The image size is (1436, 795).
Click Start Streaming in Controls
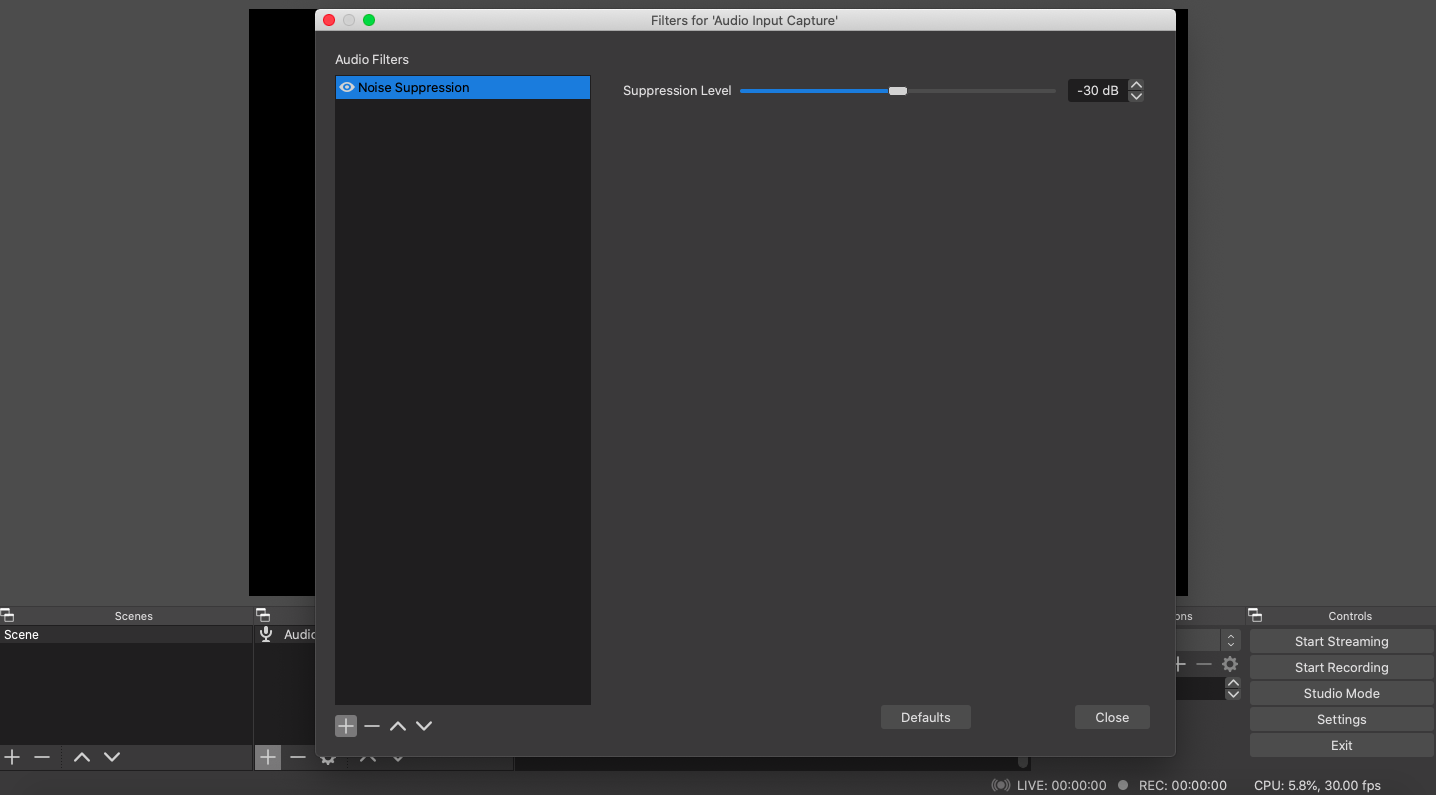coord(1341,641)
